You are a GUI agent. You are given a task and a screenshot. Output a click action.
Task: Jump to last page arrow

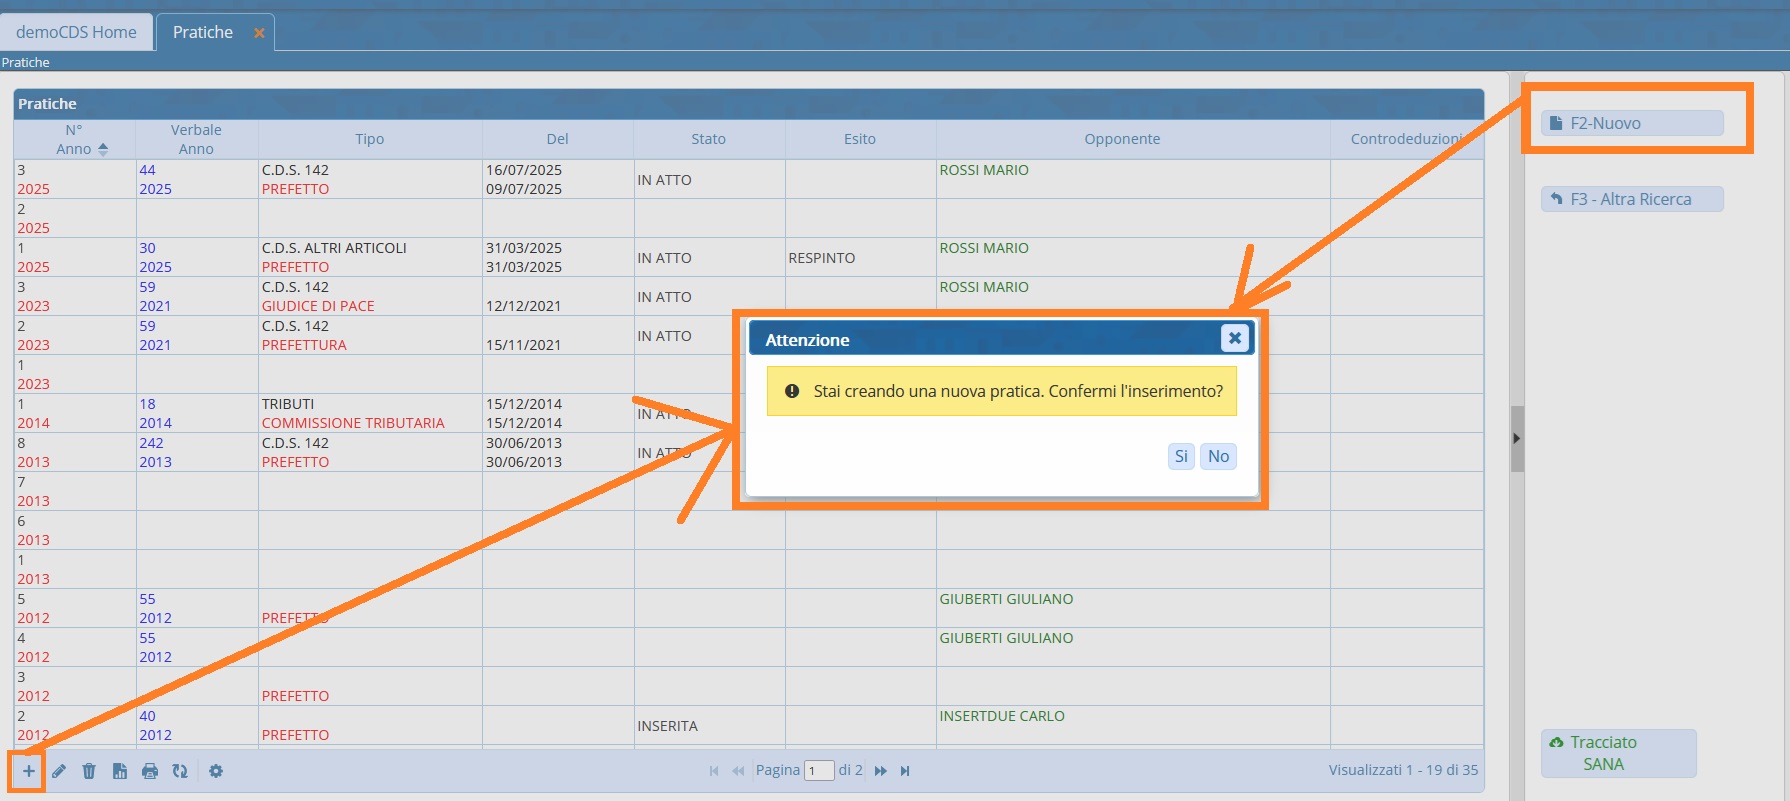coord(905,771)
